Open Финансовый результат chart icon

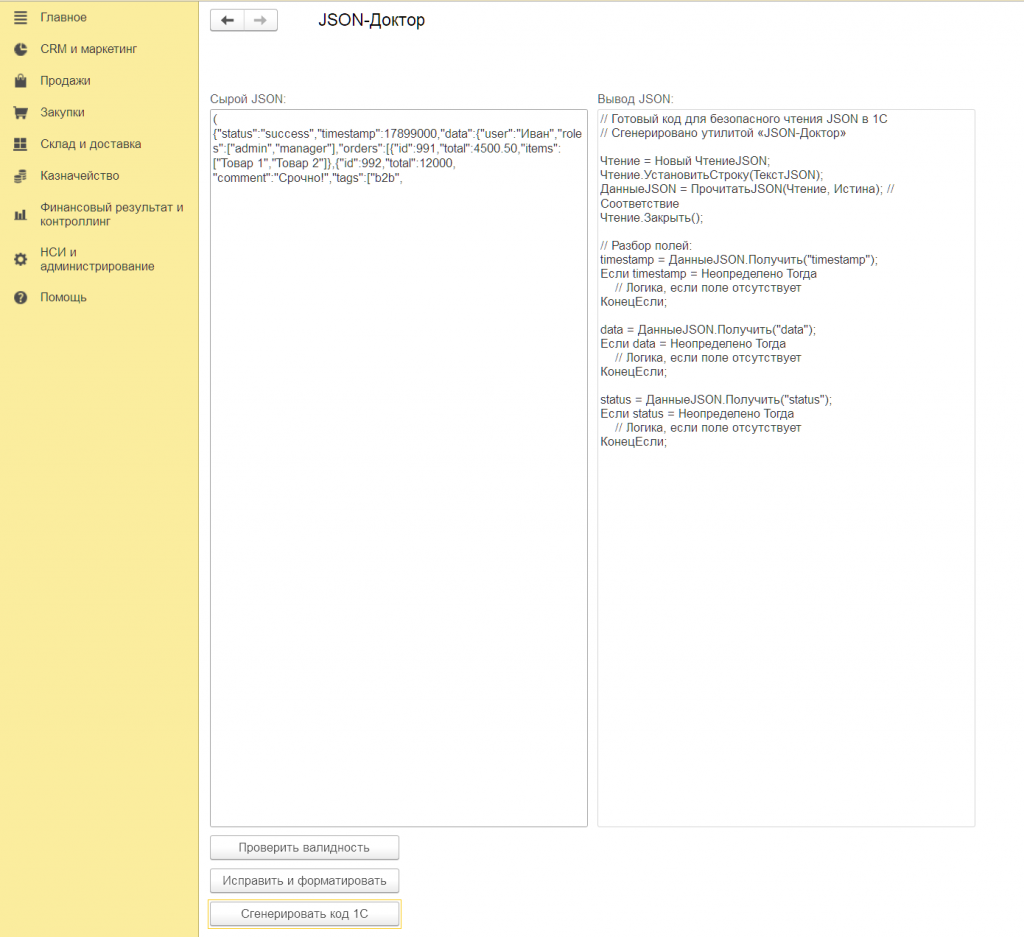pos(20,214)
